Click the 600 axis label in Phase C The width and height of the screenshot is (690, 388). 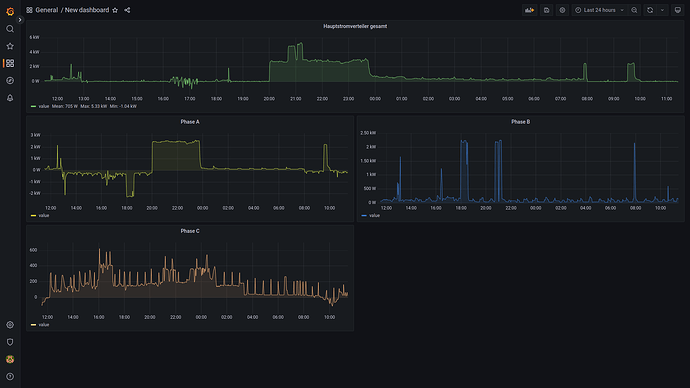click(x=33, y=250)
